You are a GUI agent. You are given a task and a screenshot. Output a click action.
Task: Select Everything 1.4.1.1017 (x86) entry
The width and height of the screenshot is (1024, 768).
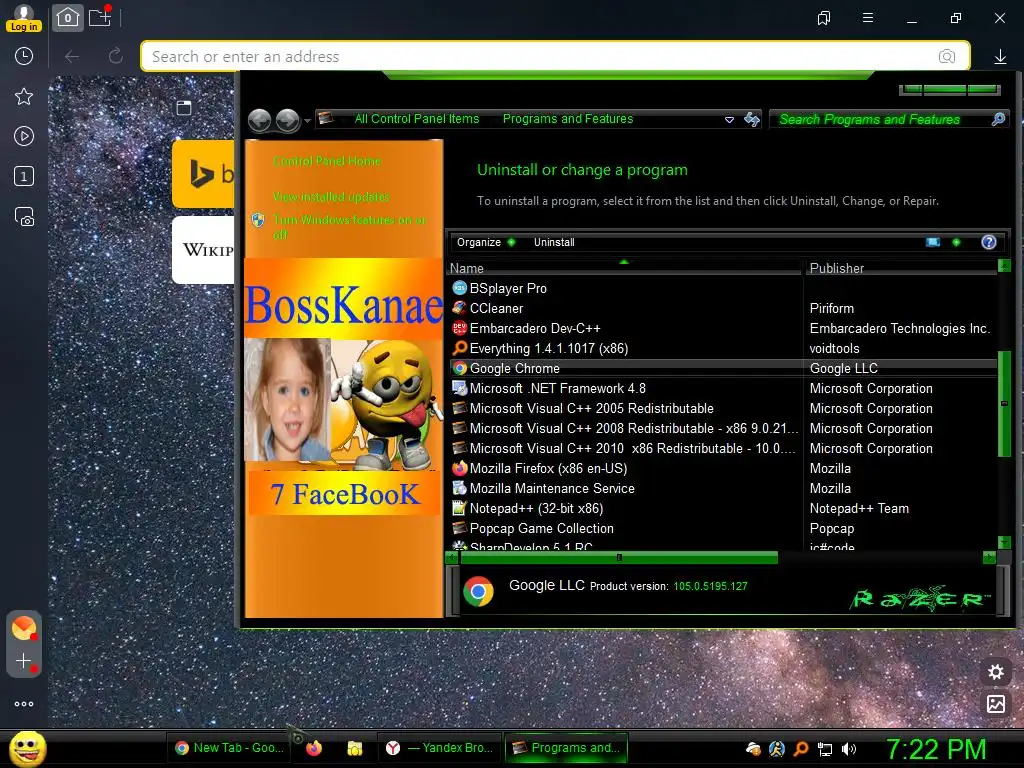[549, 348]
